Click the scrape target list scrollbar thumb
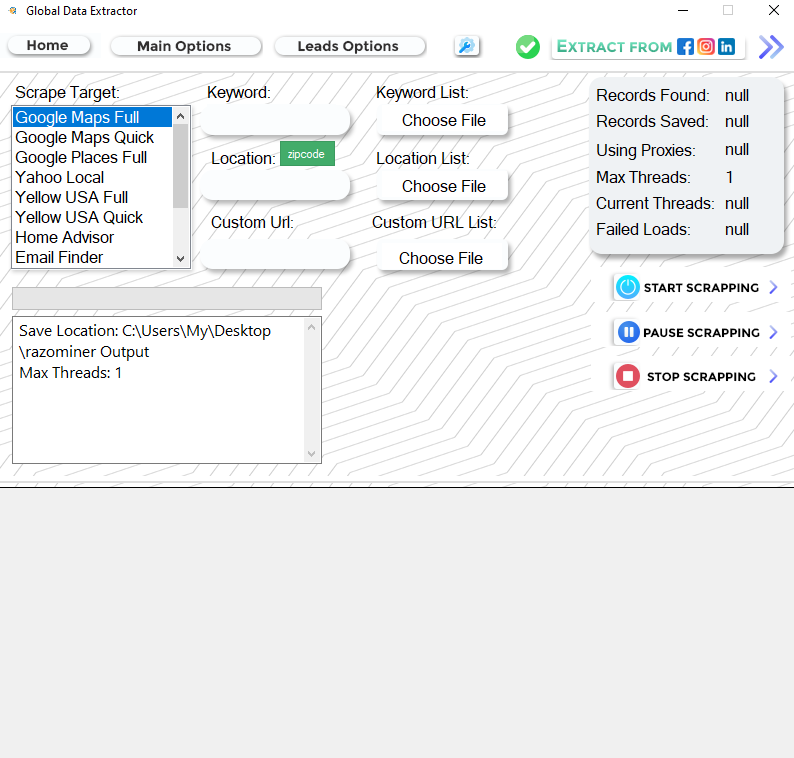Screen dimensions: 794x758 click(x=180, y=166)
